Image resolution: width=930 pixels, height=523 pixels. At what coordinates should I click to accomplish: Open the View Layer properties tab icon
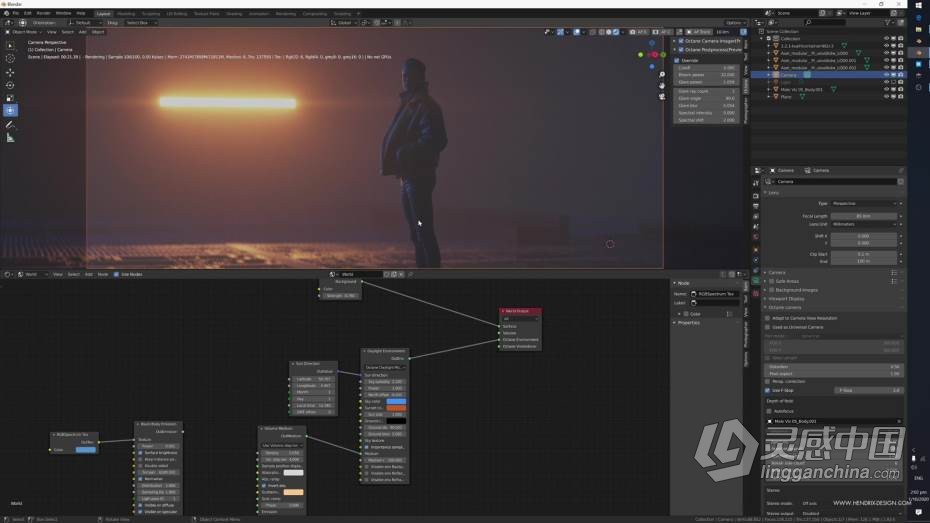tap(756, 216)
